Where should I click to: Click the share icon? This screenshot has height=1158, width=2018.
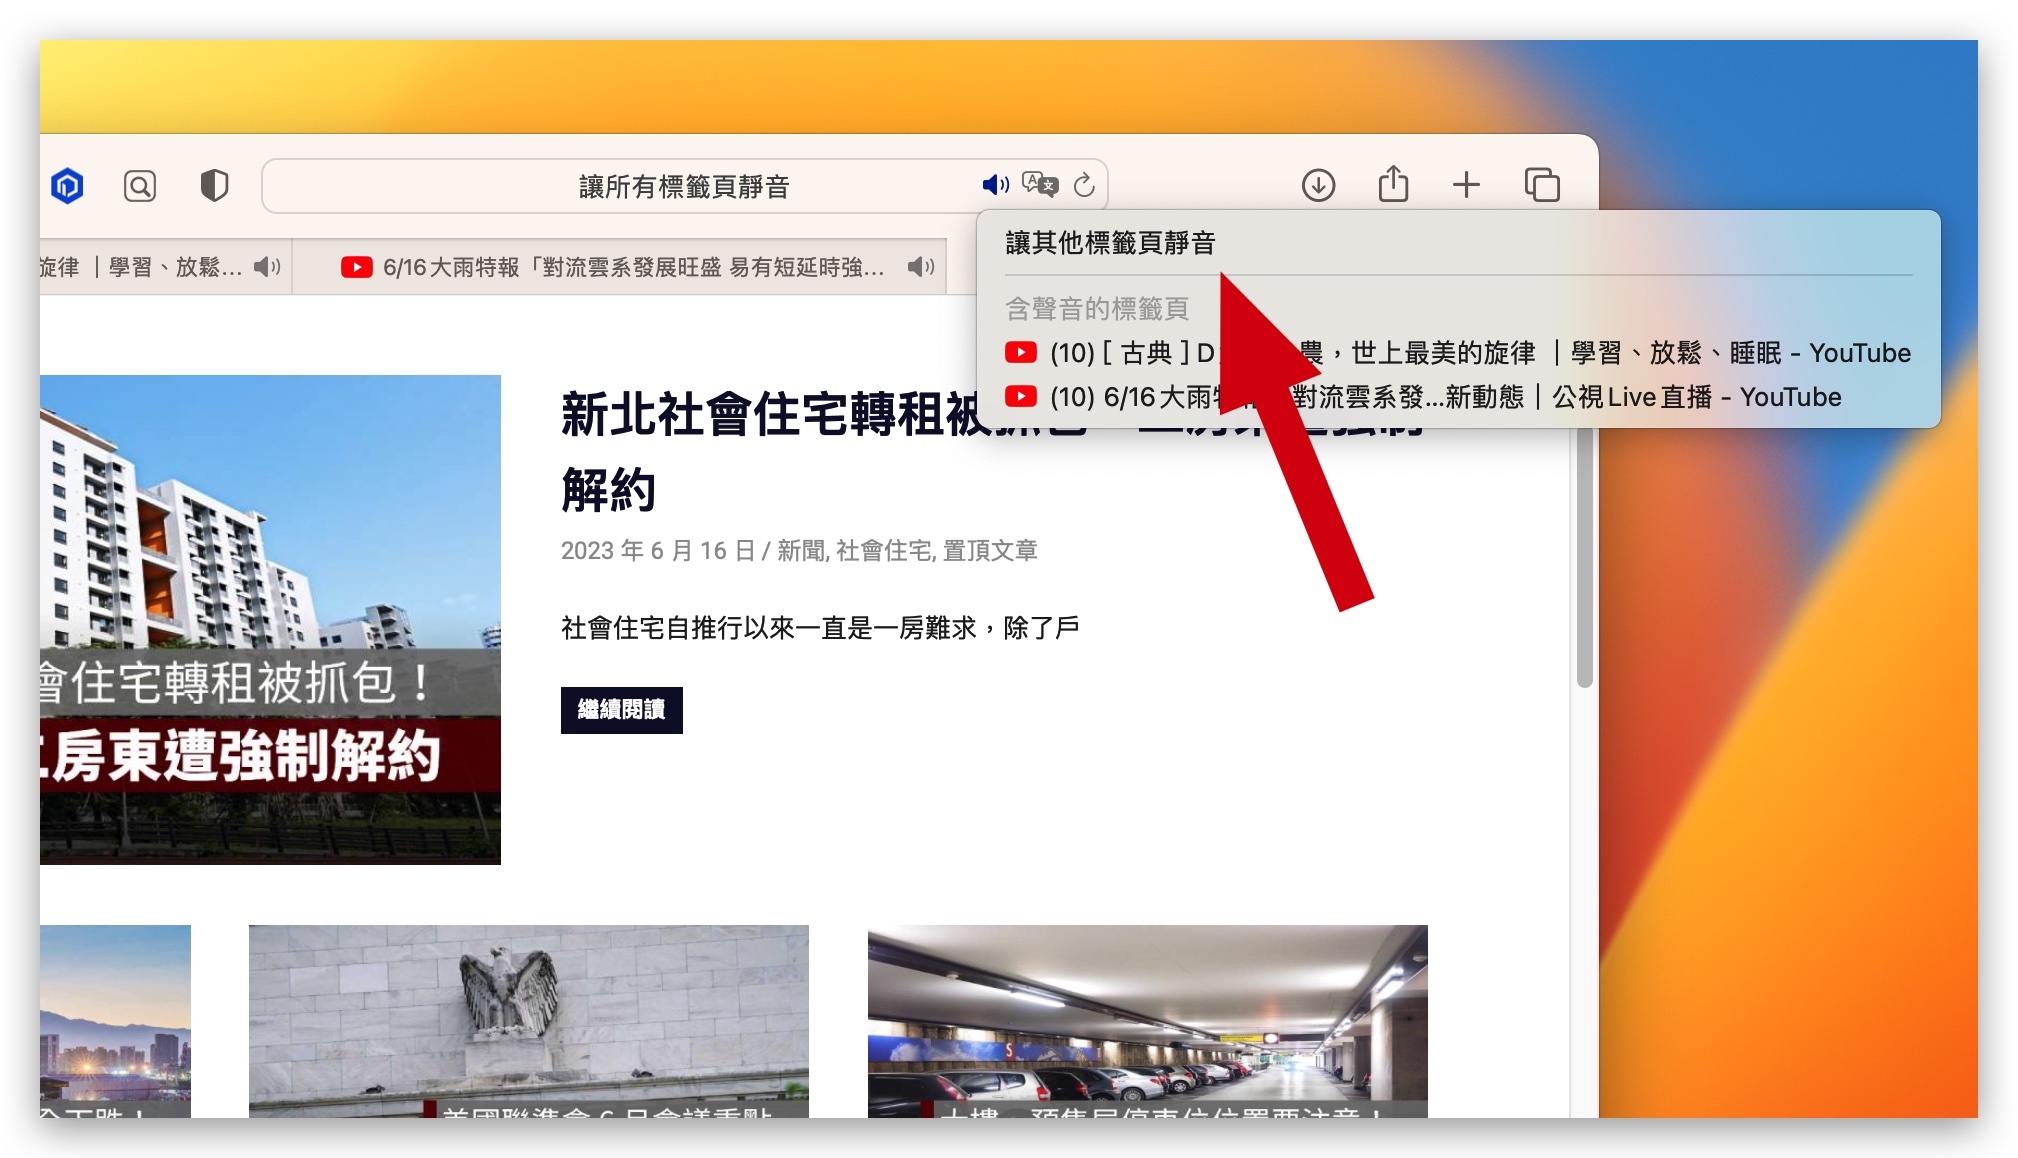click(x=1393, y=184)
